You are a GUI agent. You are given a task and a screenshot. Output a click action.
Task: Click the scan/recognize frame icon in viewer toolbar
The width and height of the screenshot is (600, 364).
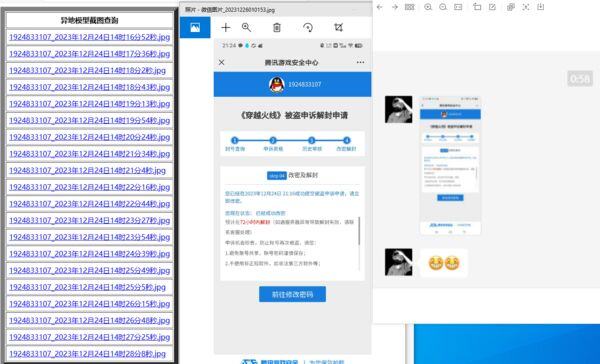pyautogui.click(x=526, y=7)
